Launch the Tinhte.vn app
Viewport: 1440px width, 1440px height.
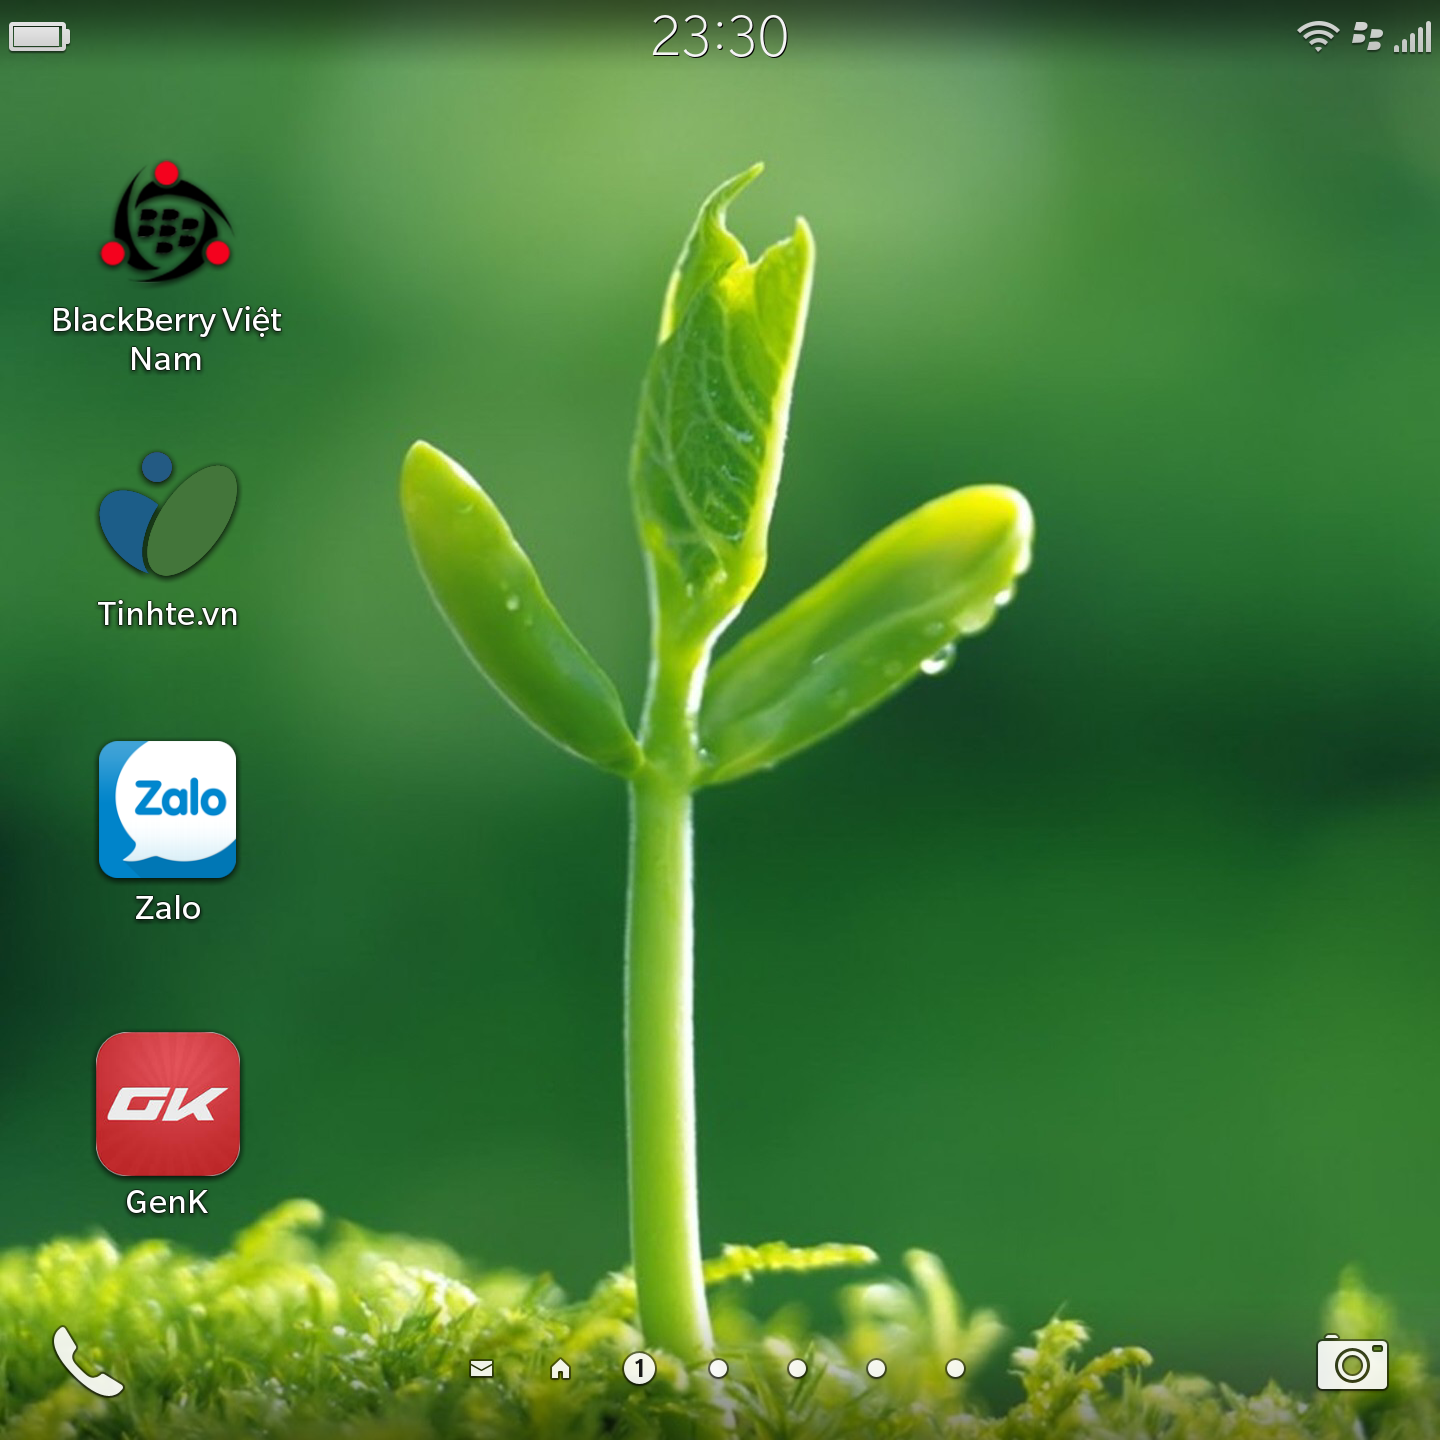(x=168, y=514)
